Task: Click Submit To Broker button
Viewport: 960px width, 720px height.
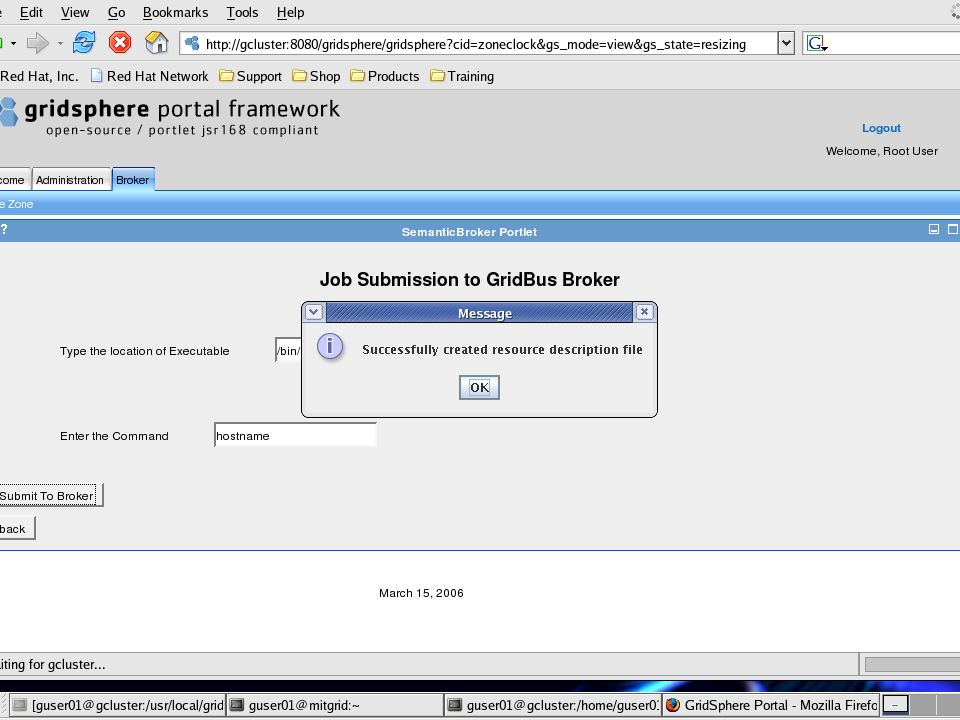Action: [50, 495]
